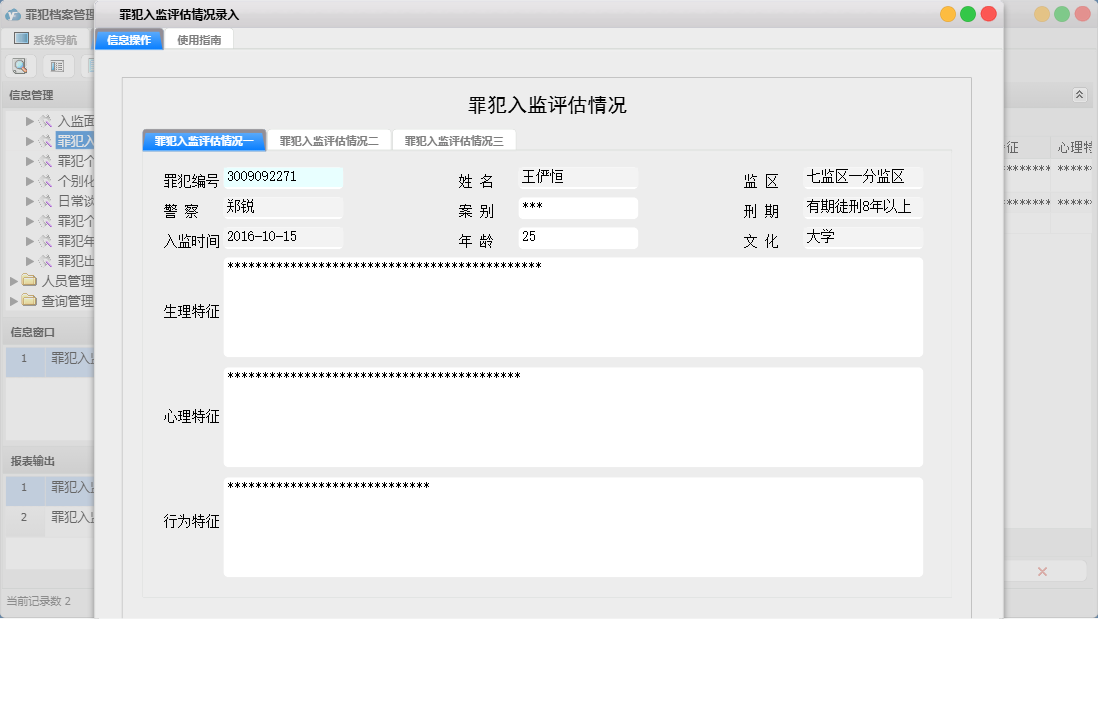The height and width of the screenshot is (705, 1098).
Task: Click the 查询管理 folder icon
Action: tap(30, 301)
